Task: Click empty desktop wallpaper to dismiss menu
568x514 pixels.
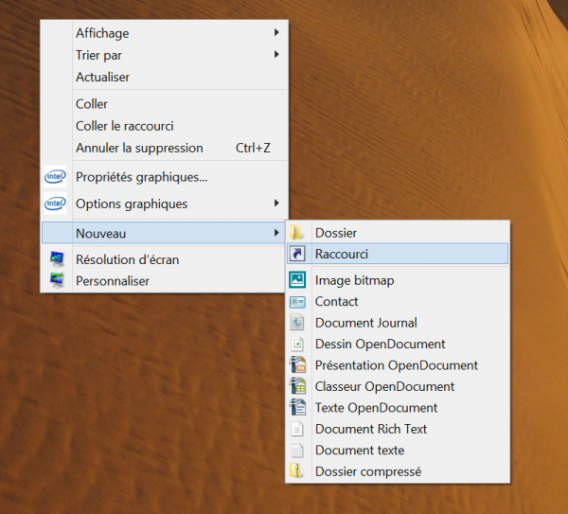Action: (x=417, y=109)
